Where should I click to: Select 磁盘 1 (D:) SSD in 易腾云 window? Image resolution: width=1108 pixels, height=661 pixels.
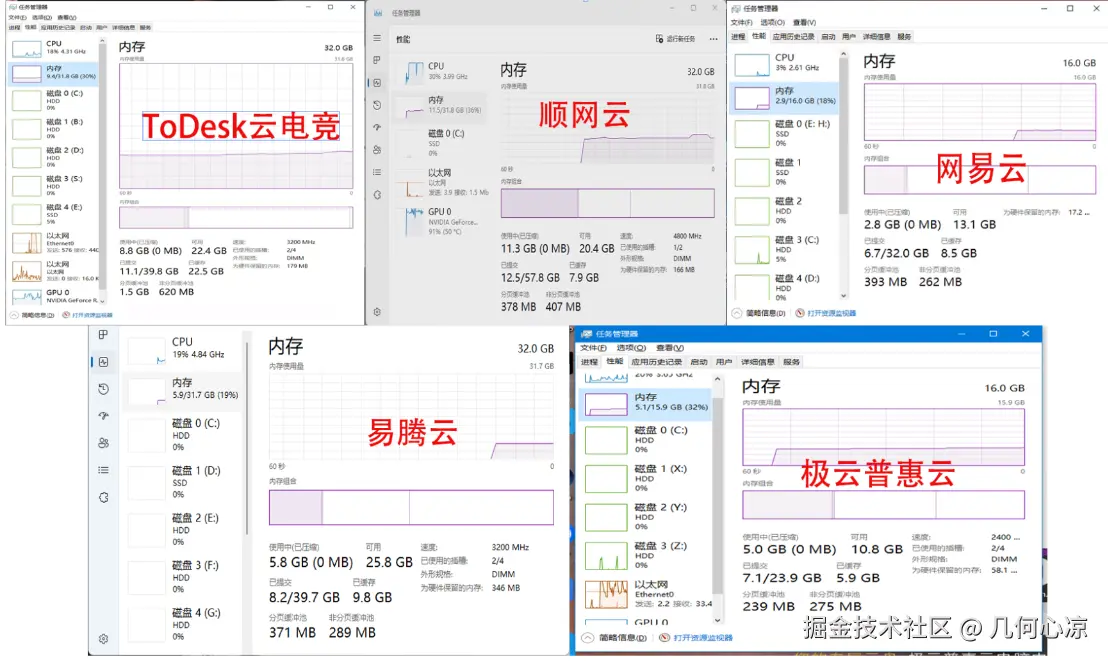184,482
